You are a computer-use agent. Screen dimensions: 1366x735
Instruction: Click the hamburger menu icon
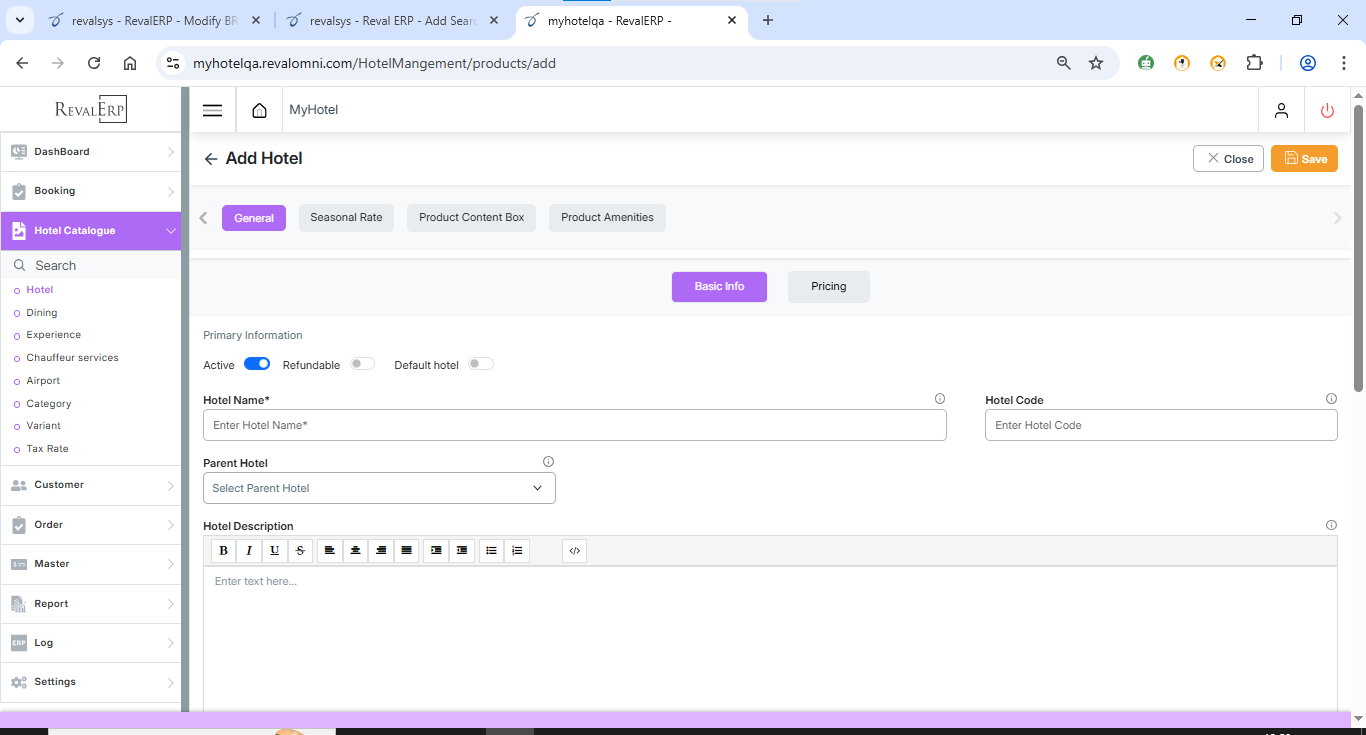212,110
